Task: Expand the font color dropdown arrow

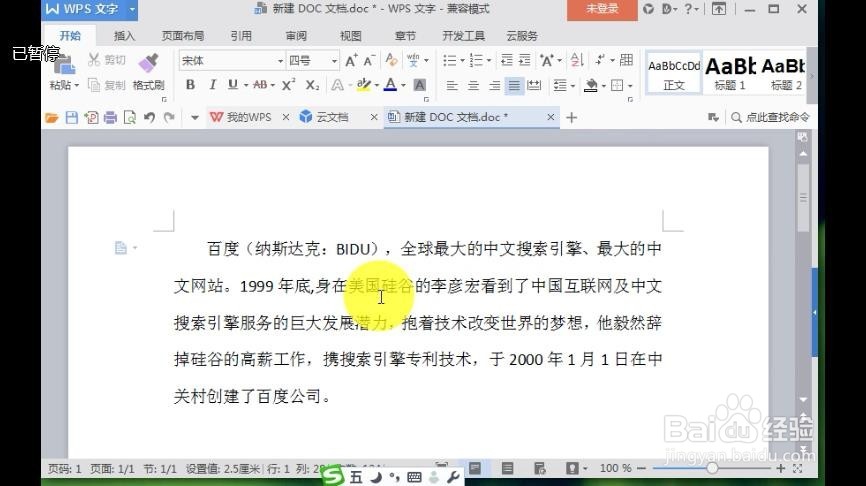Action: coord(403,85)
